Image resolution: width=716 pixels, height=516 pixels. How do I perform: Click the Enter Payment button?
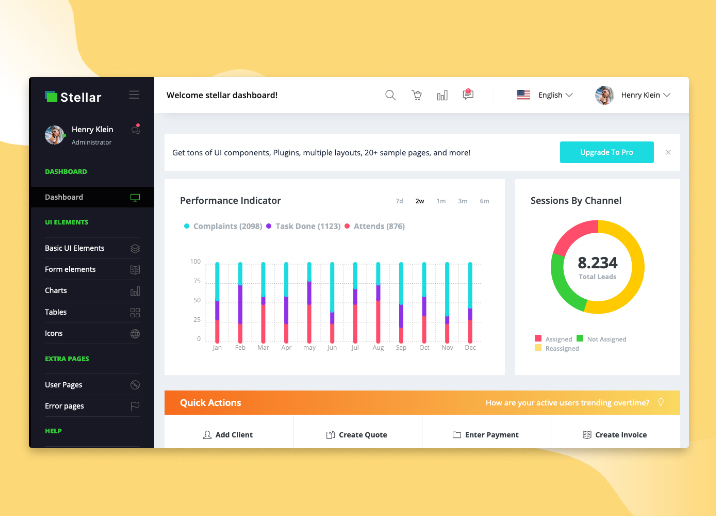pos(486,435)
